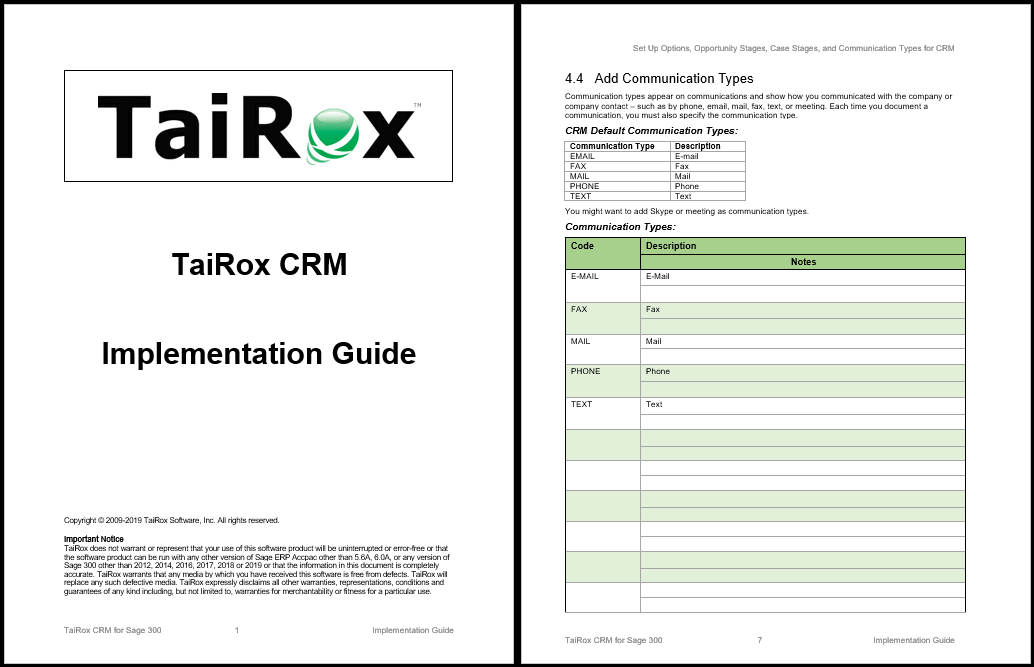The width and height of the screenshot is (1034, 667).
Task: Click the "Implementation Guide" title on the cover page
Action: tap(259, 353)
